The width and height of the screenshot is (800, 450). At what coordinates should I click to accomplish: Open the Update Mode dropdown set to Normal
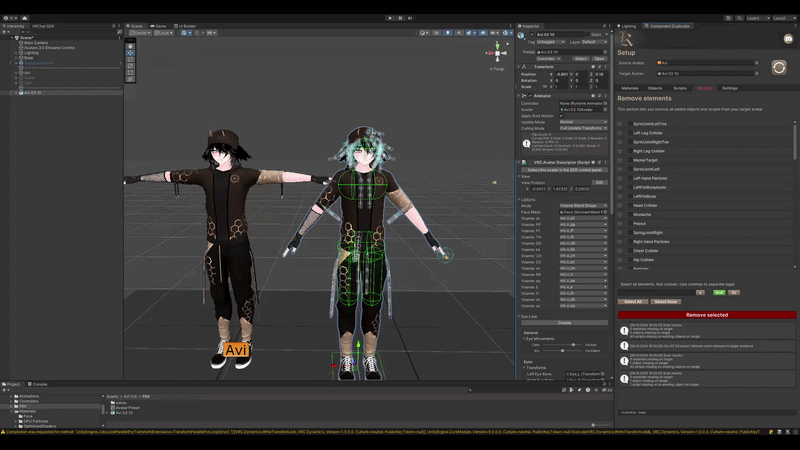[x=583, y=122]
